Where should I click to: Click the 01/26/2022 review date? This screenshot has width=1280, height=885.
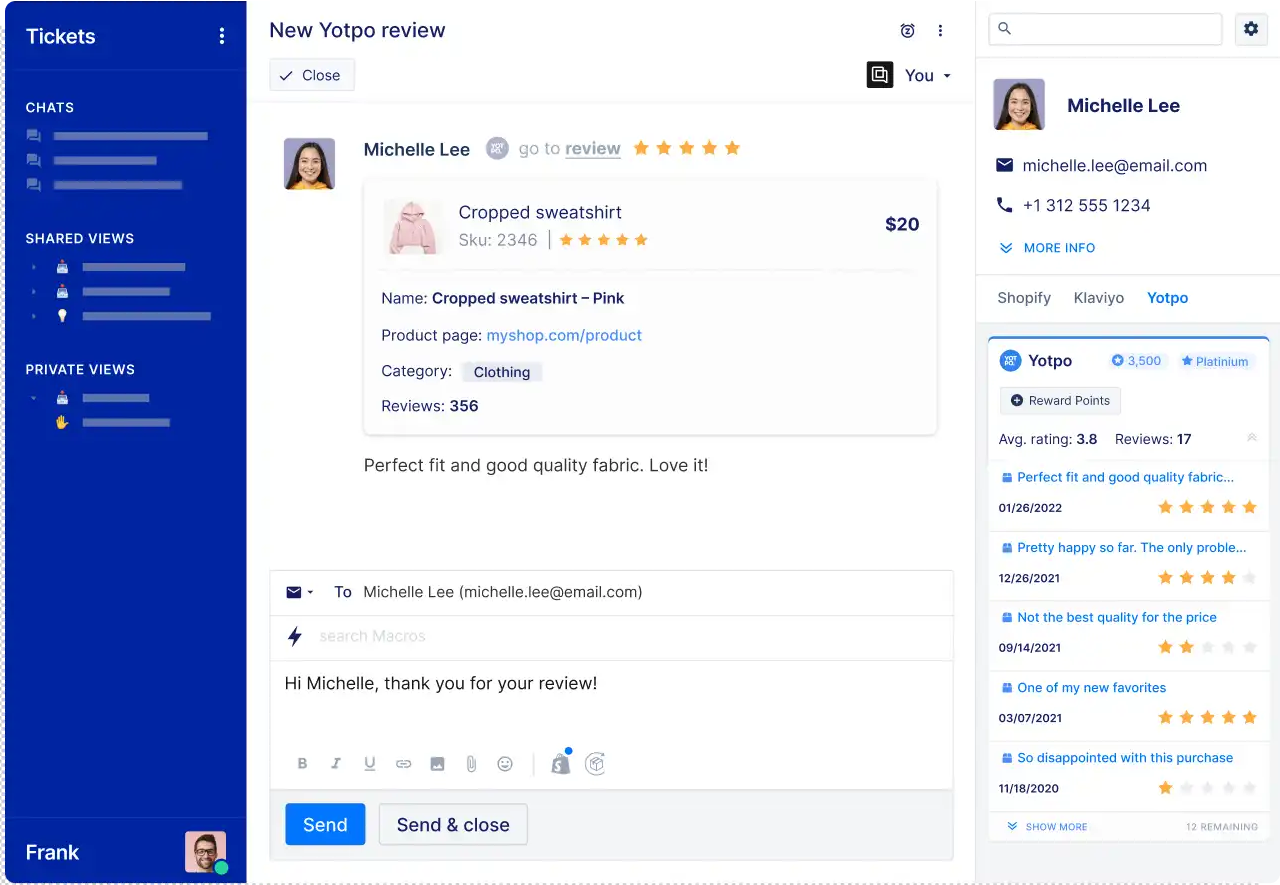[x=1030, y=508]
